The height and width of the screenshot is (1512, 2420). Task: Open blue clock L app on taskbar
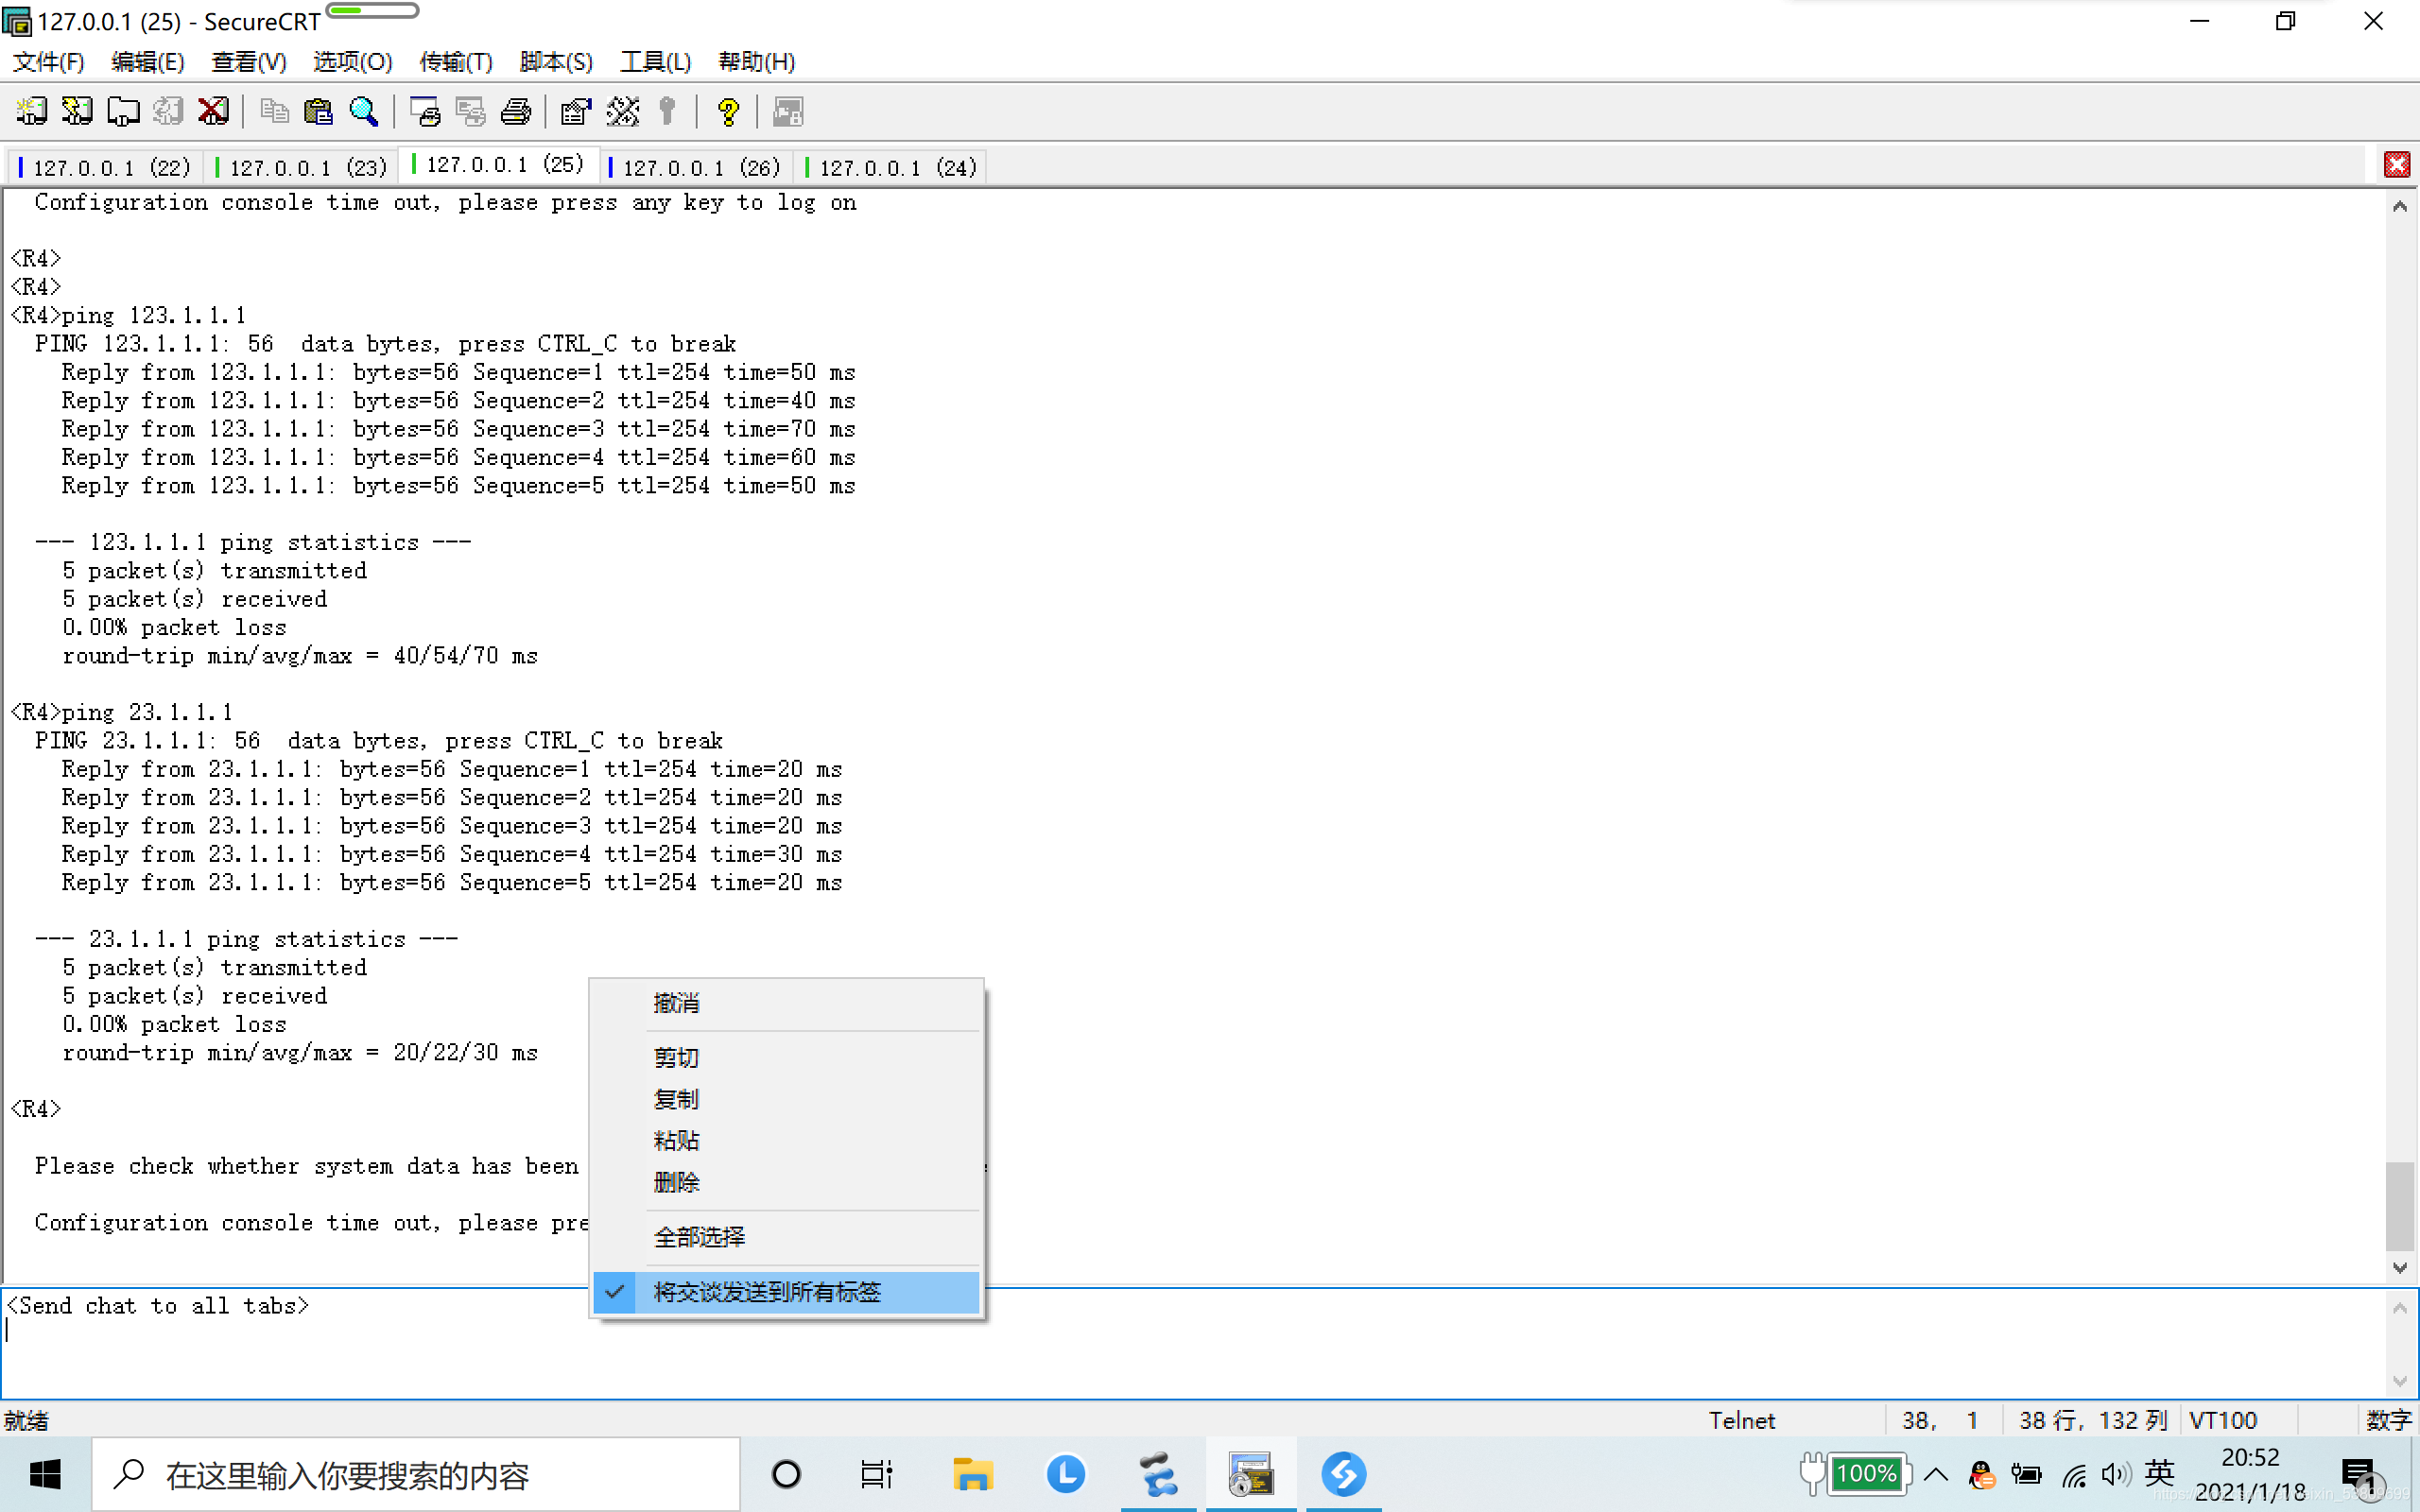coord(1065,1474)
